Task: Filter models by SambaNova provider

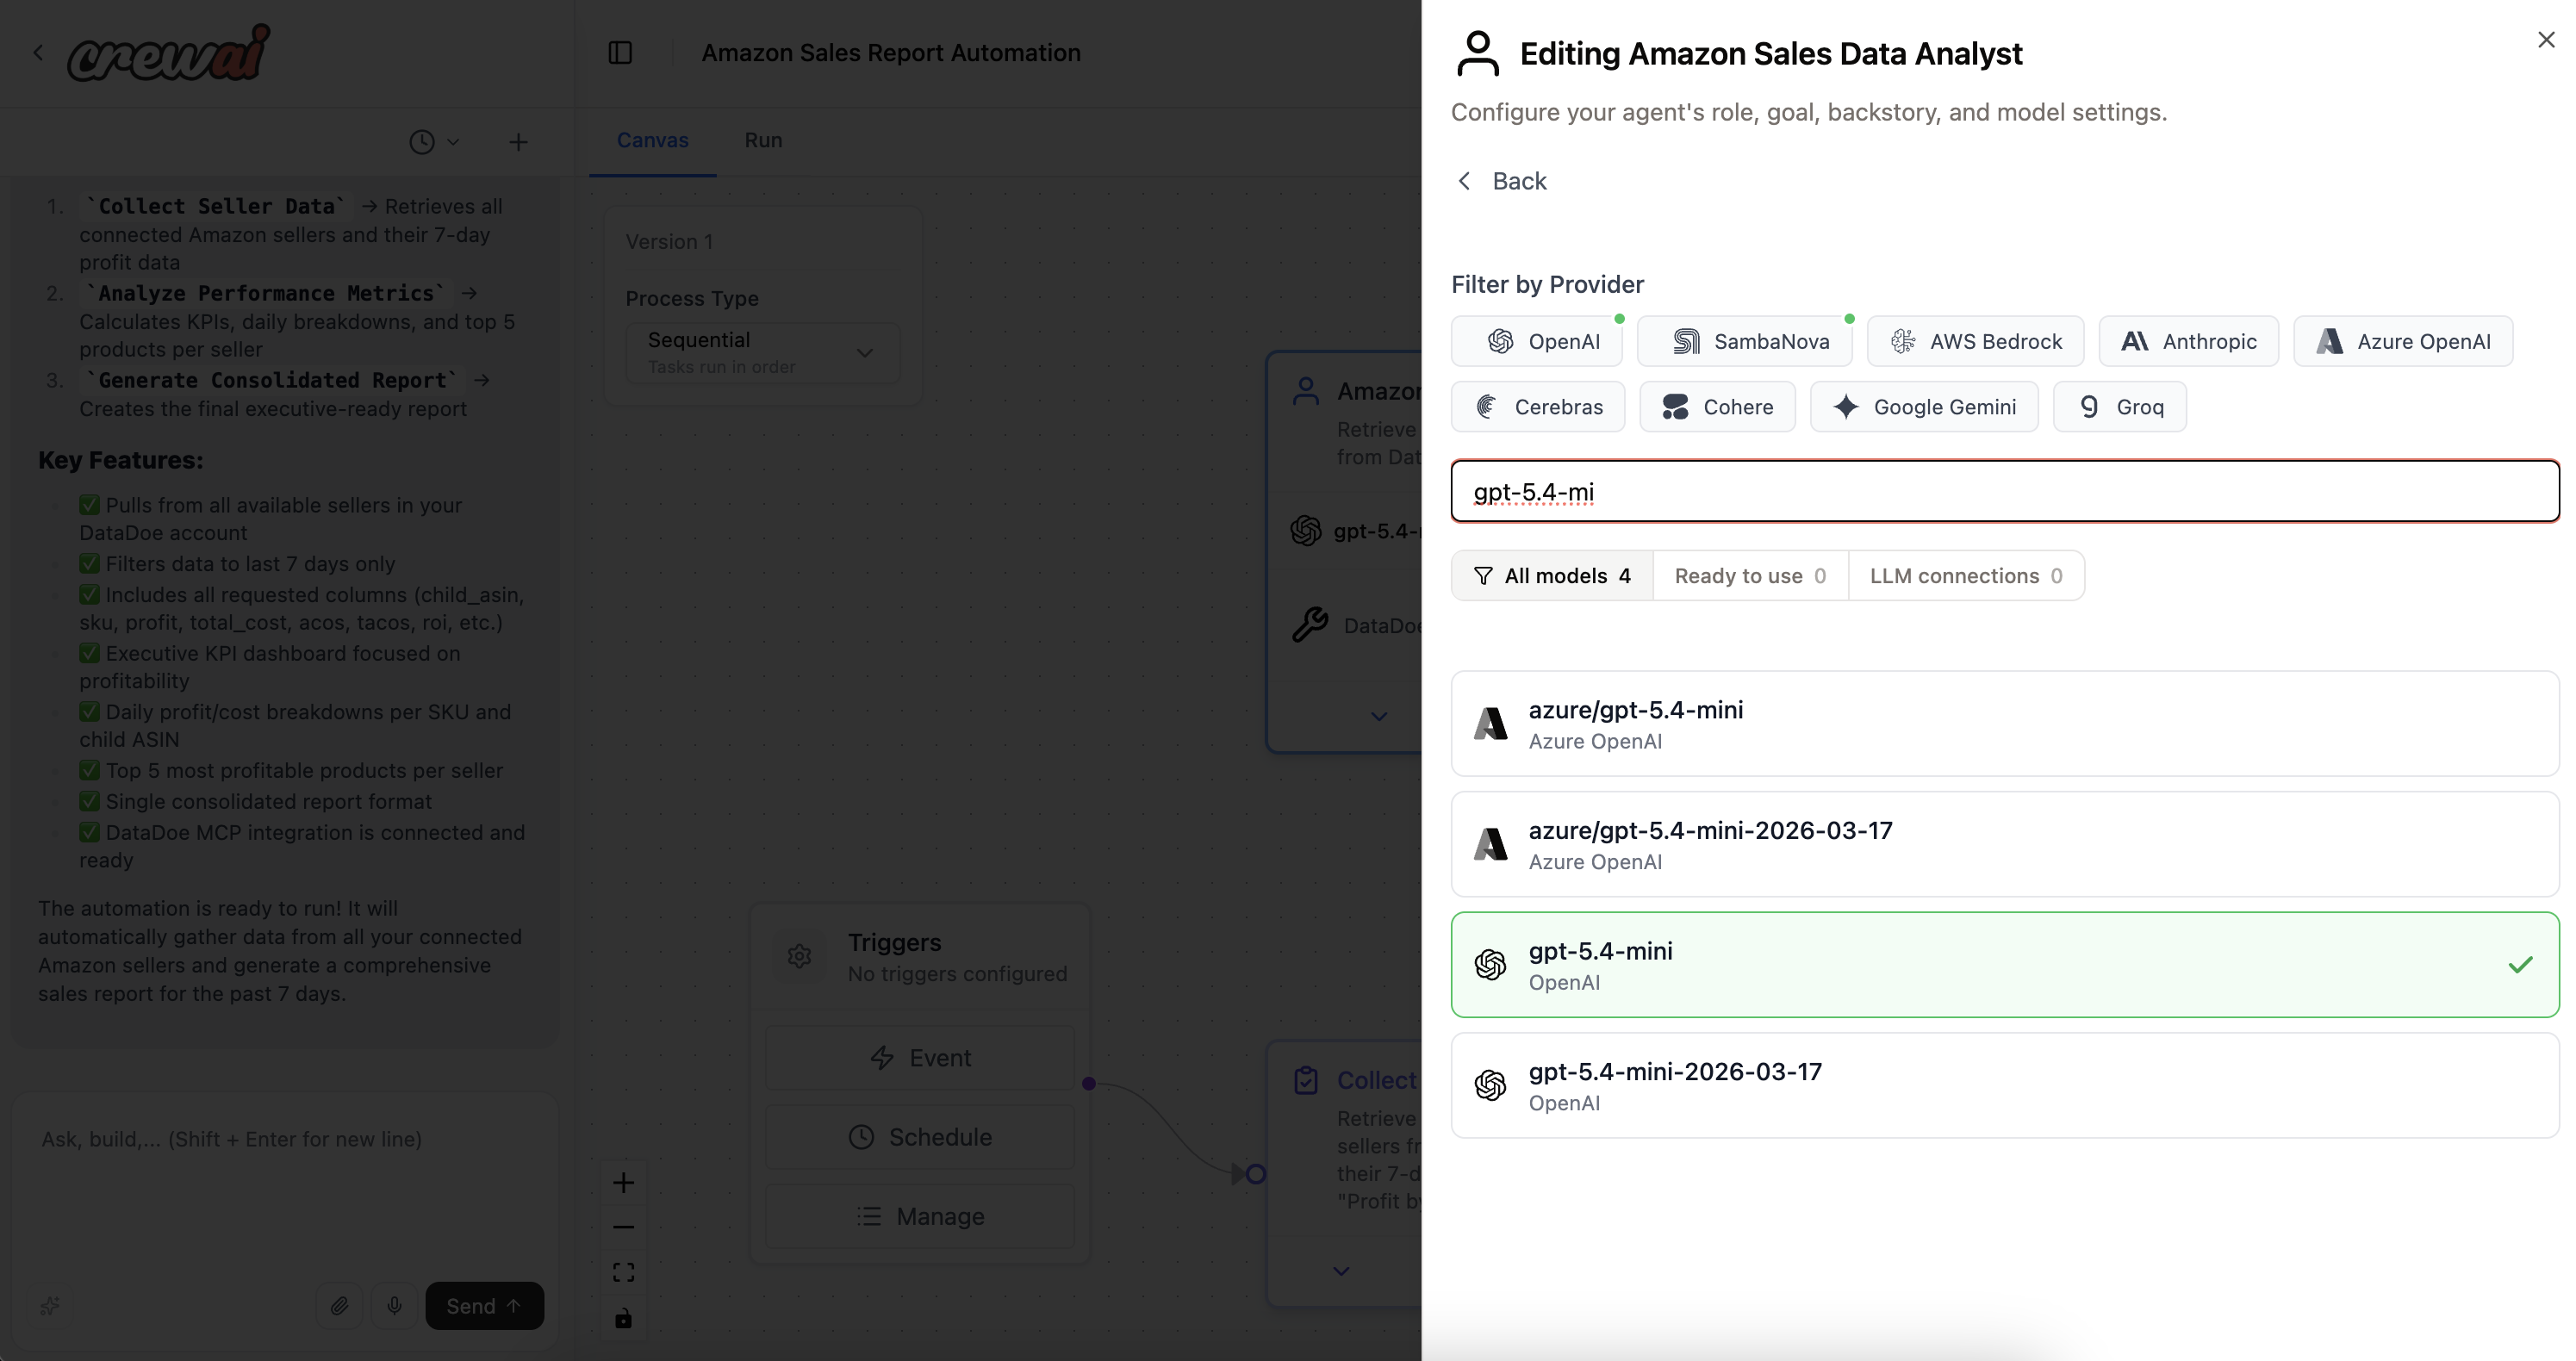Action: pyautogui.click(x=1745, y=342)
